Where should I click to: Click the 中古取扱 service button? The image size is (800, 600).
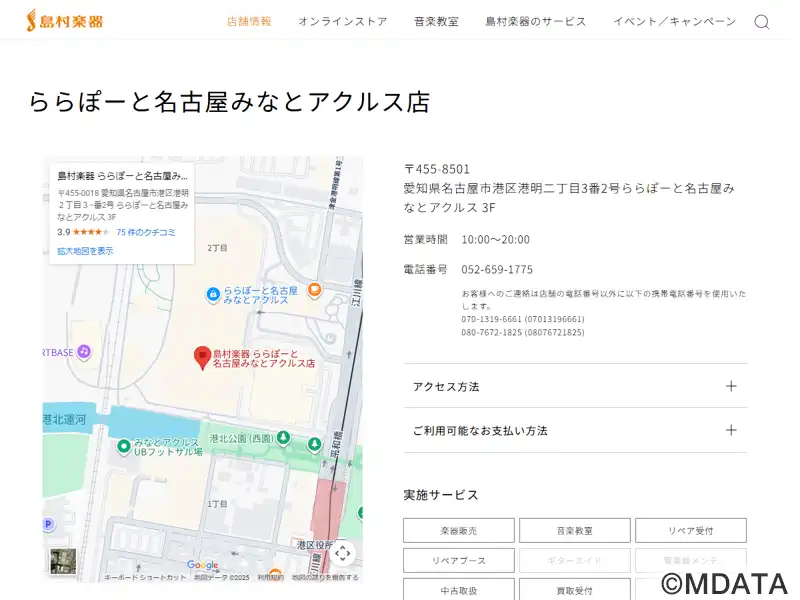pyautogui.click(x=459, y=590)
